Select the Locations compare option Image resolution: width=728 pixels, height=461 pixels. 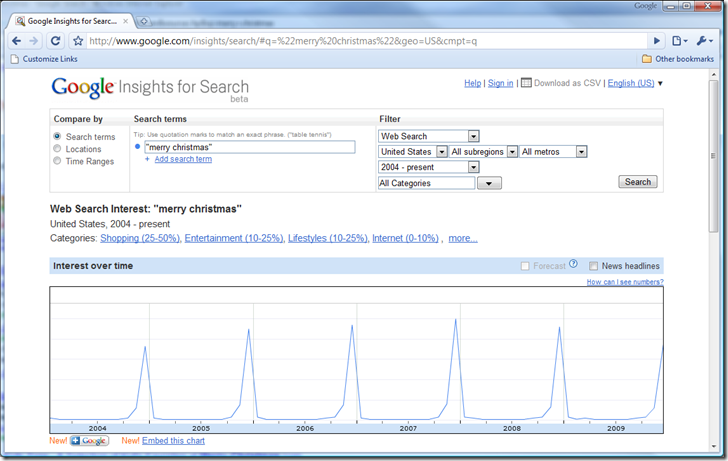(x=57, y=149)
